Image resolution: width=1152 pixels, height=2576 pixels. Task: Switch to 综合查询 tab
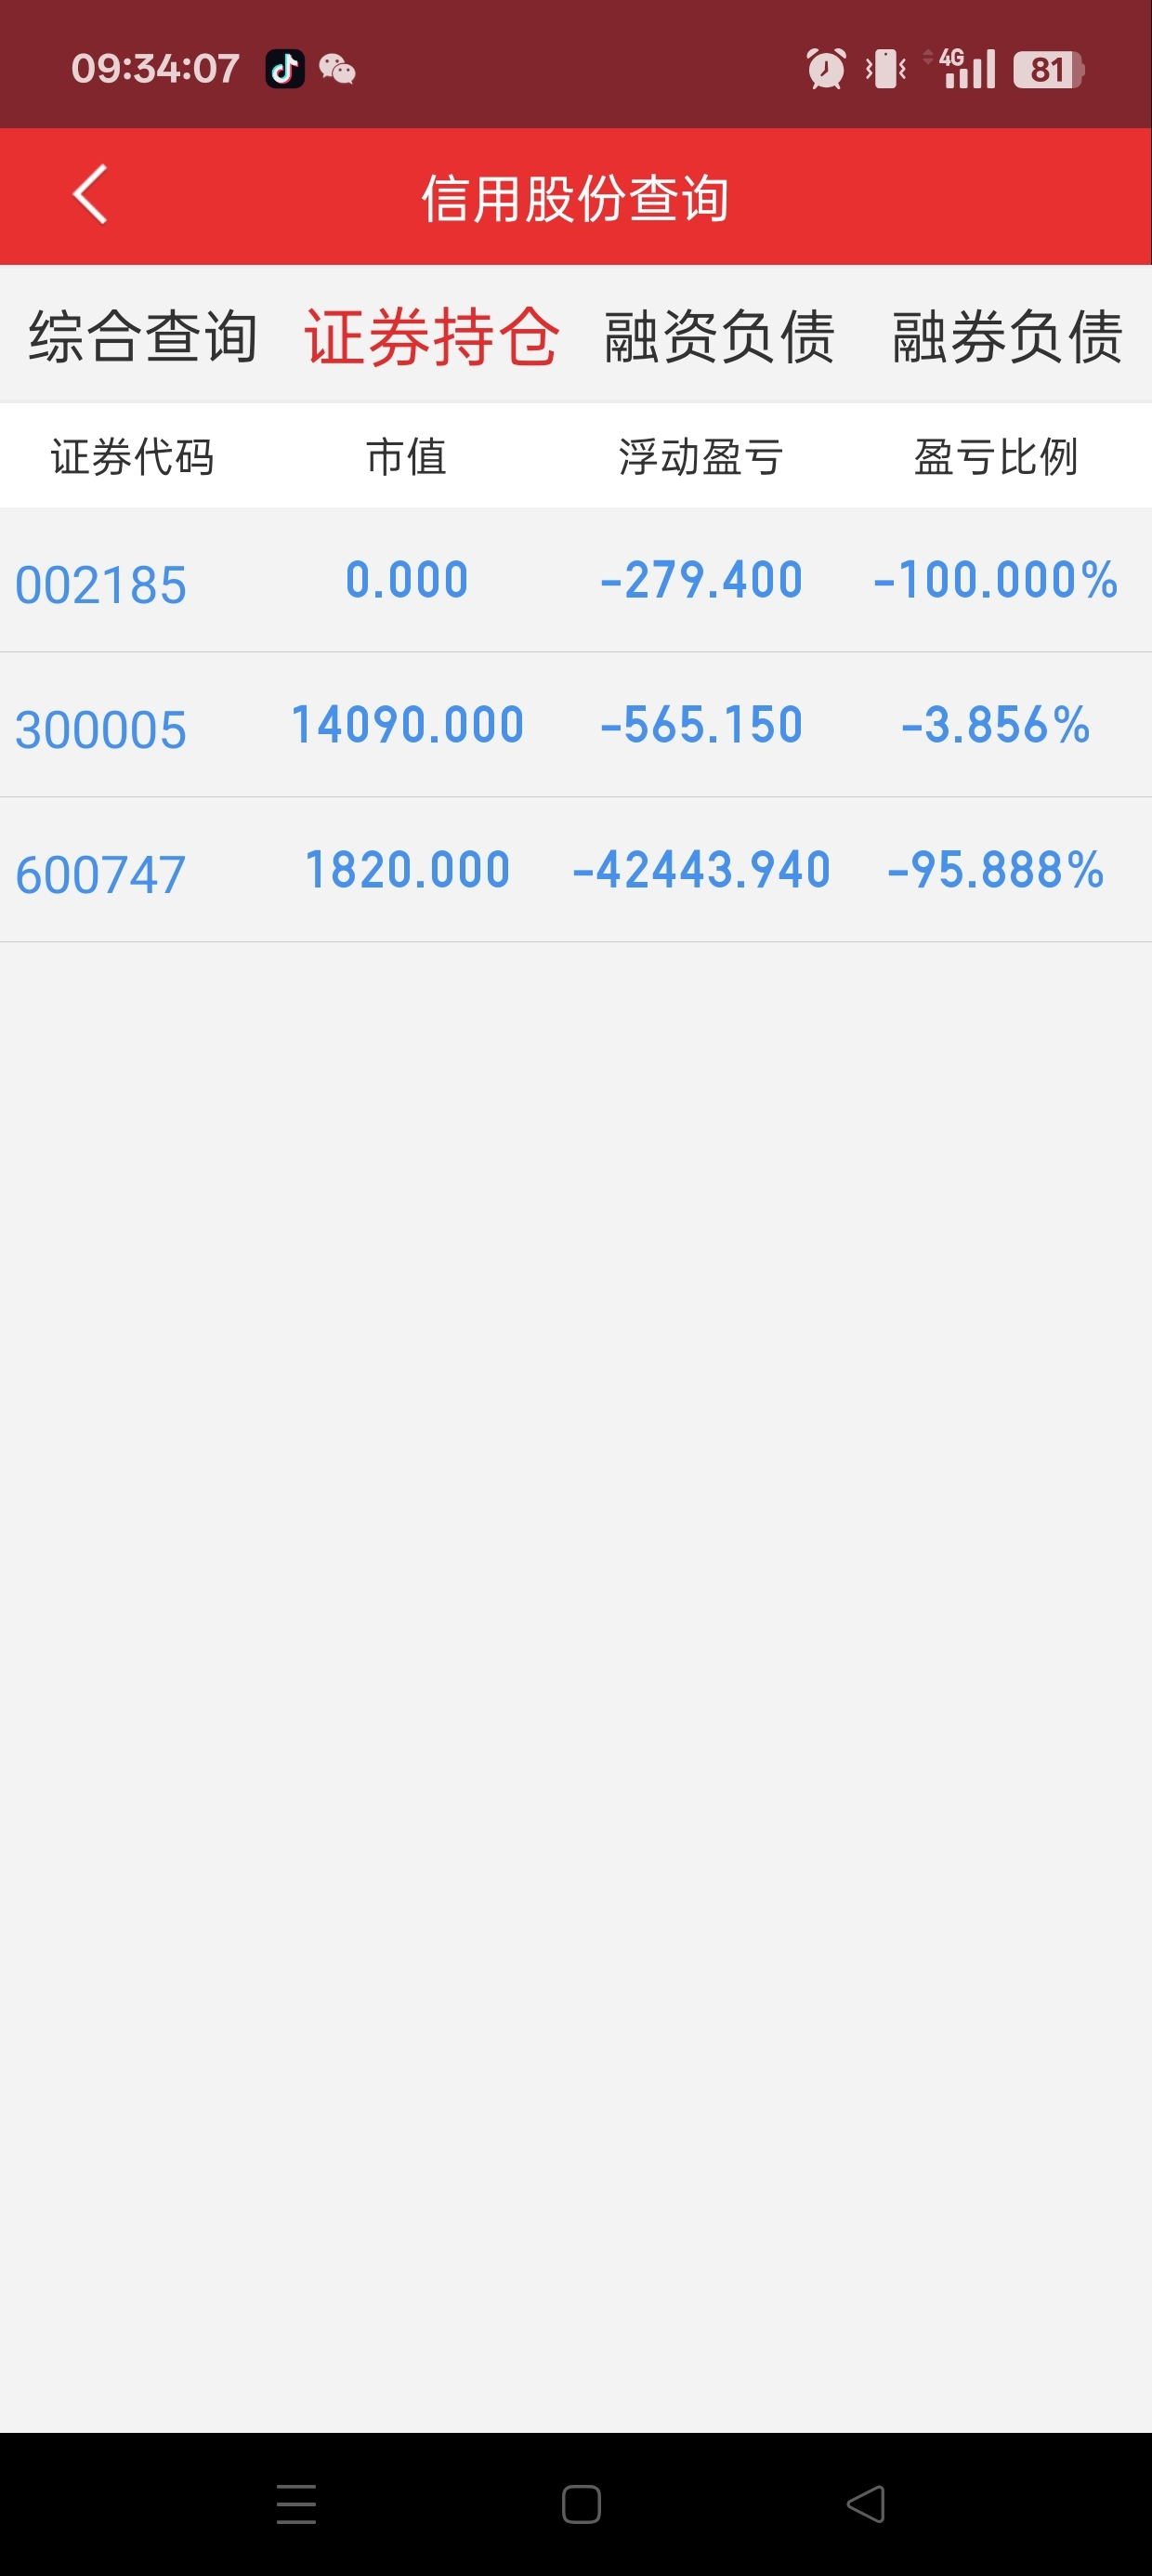(143, 336)
